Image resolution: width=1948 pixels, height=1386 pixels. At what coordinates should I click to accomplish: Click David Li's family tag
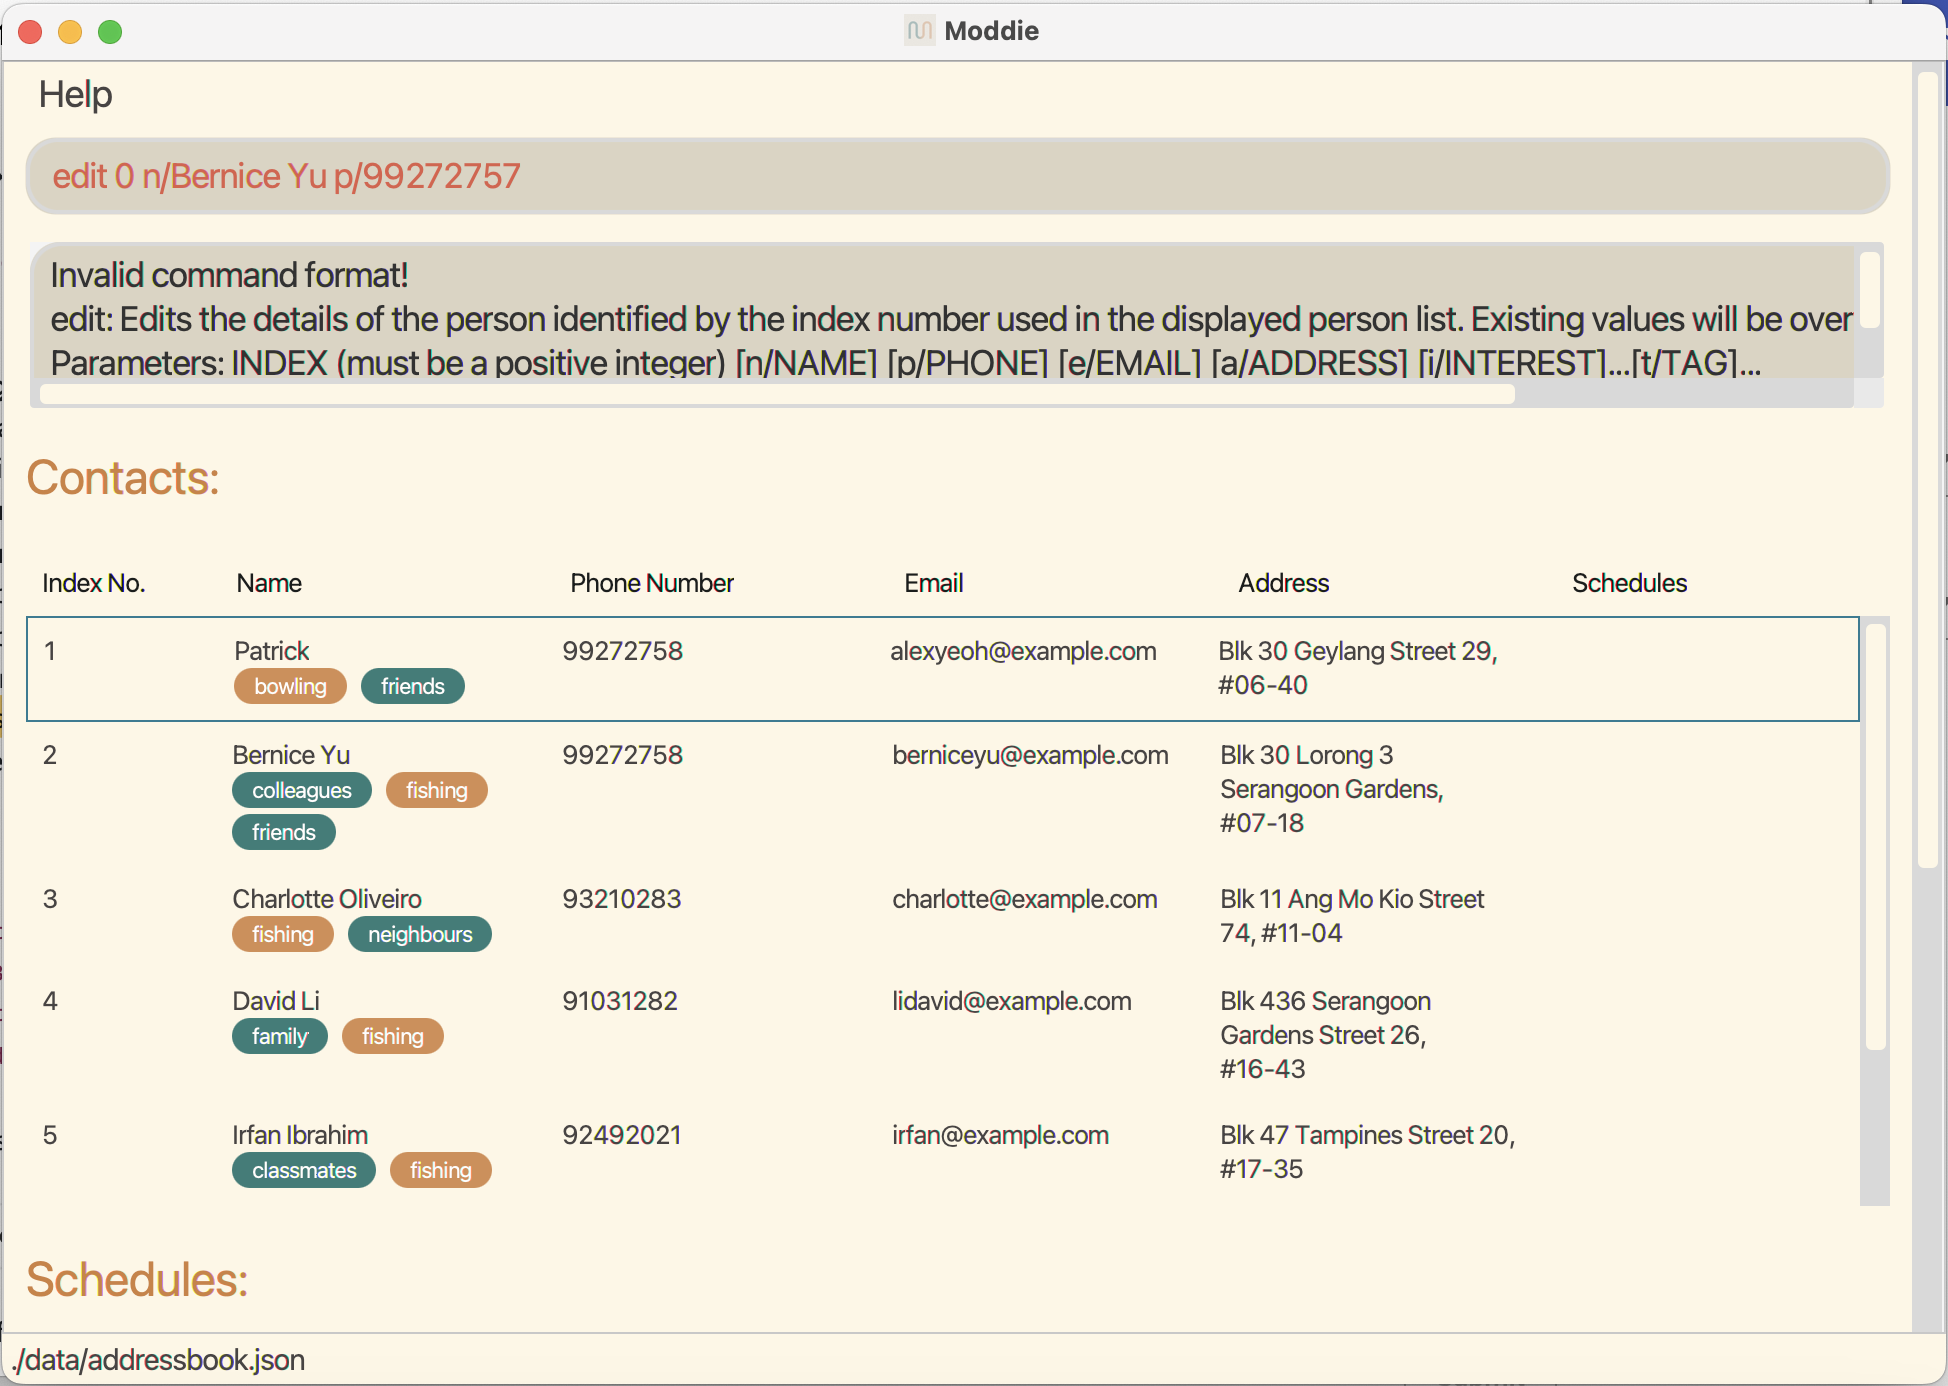coord(279,1037)
